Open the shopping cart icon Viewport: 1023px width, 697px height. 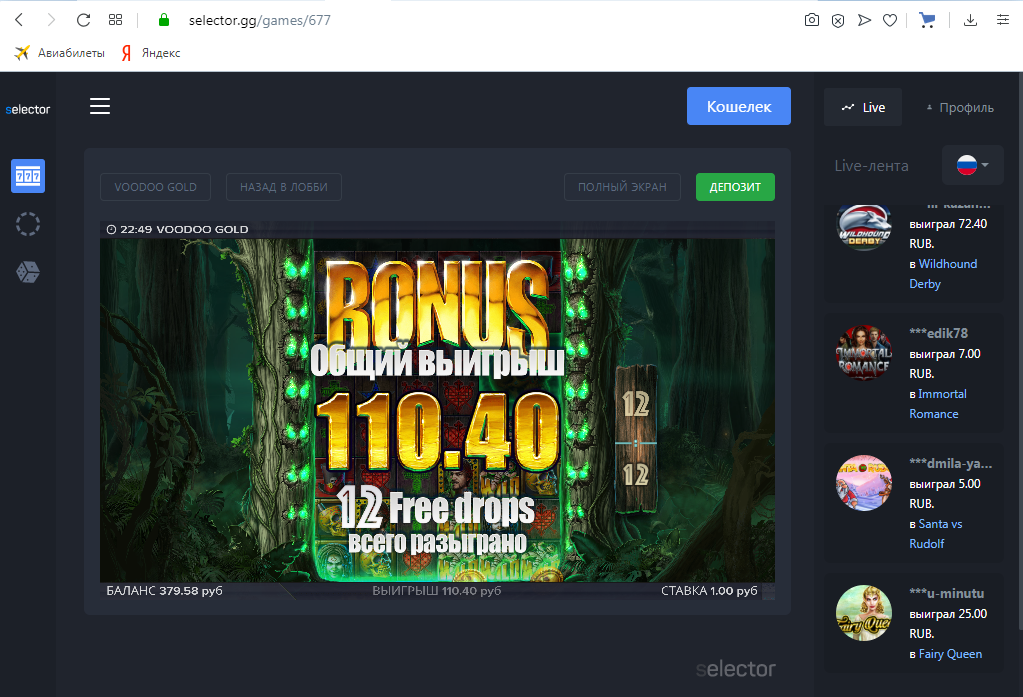click(x=926, y=20)
